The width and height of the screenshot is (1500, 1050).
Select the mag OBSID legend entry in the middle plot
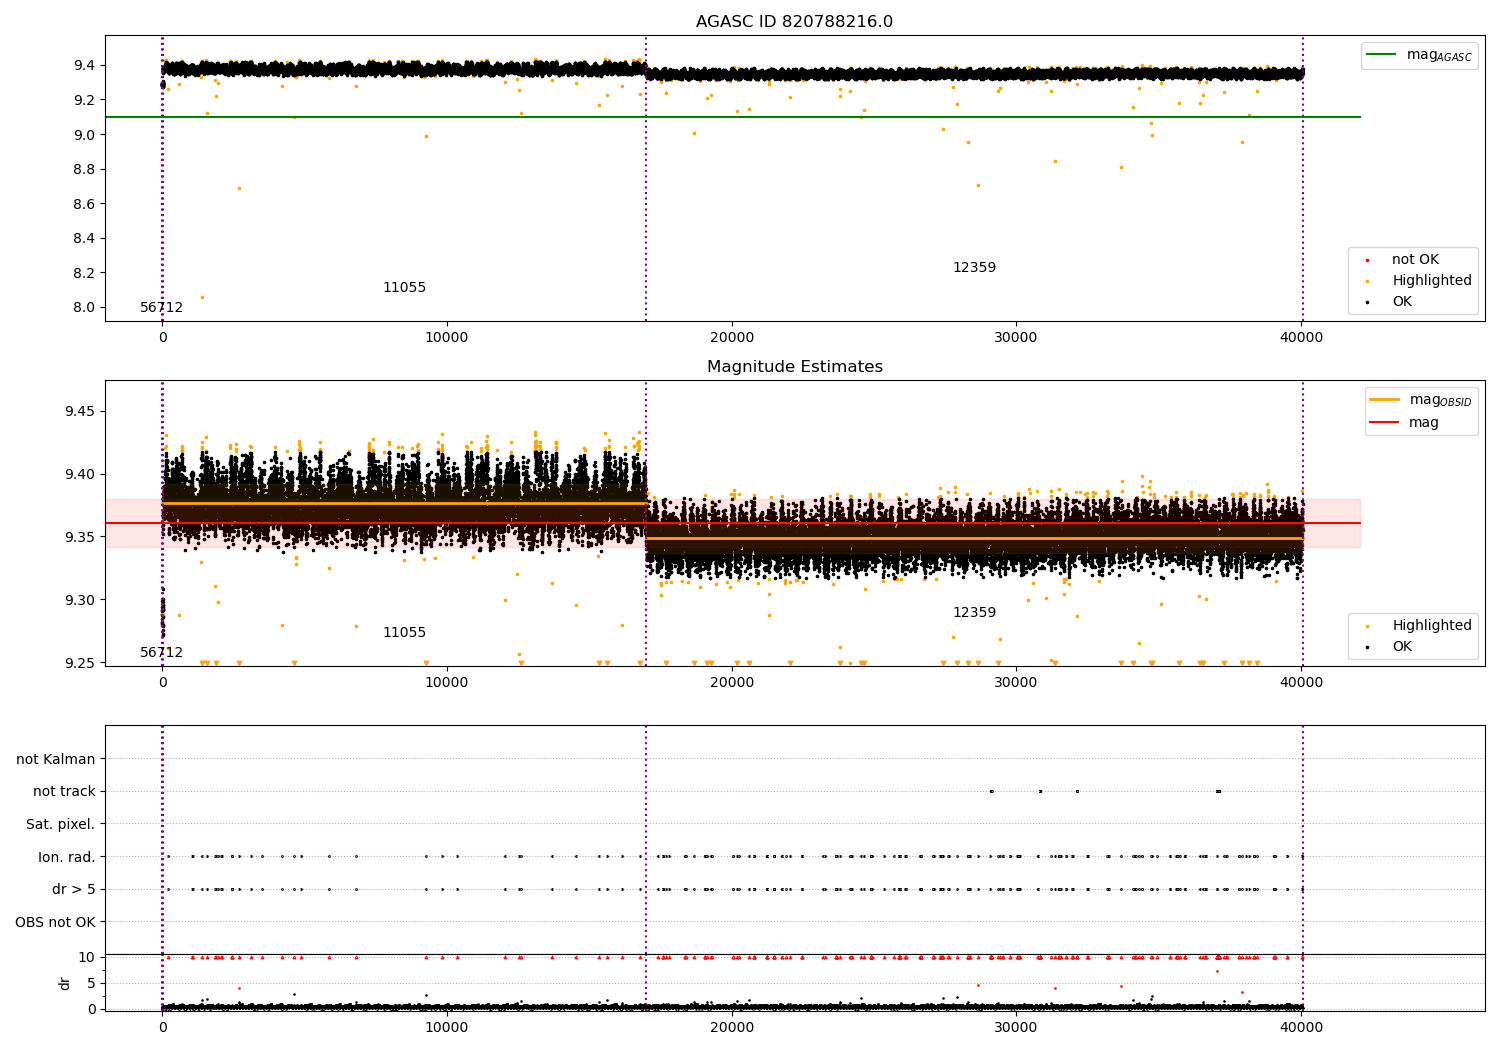[x=1422, y=400]
